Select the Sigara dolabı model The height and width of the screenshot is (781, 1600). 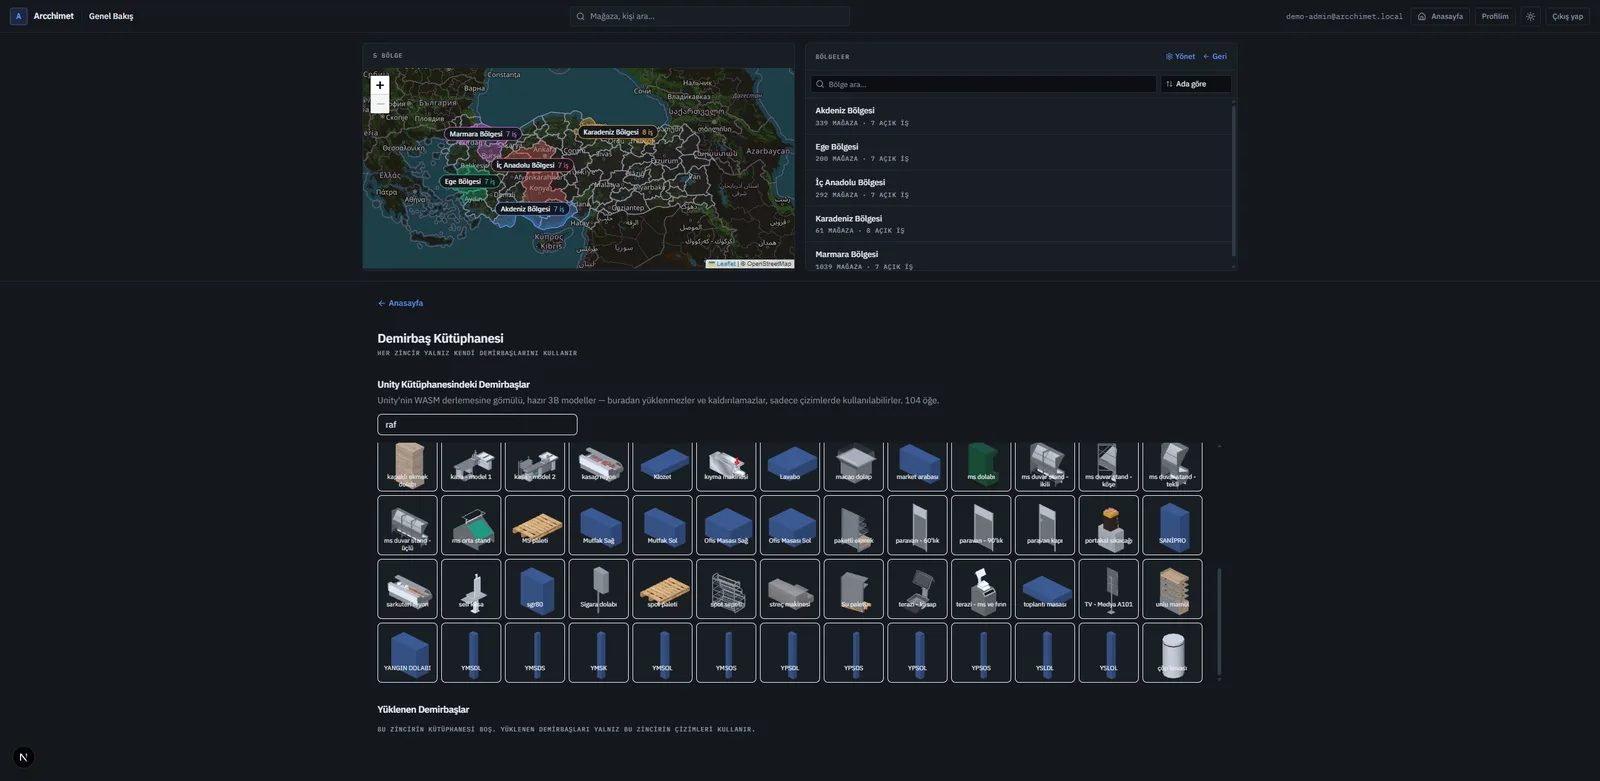(599, 589)
